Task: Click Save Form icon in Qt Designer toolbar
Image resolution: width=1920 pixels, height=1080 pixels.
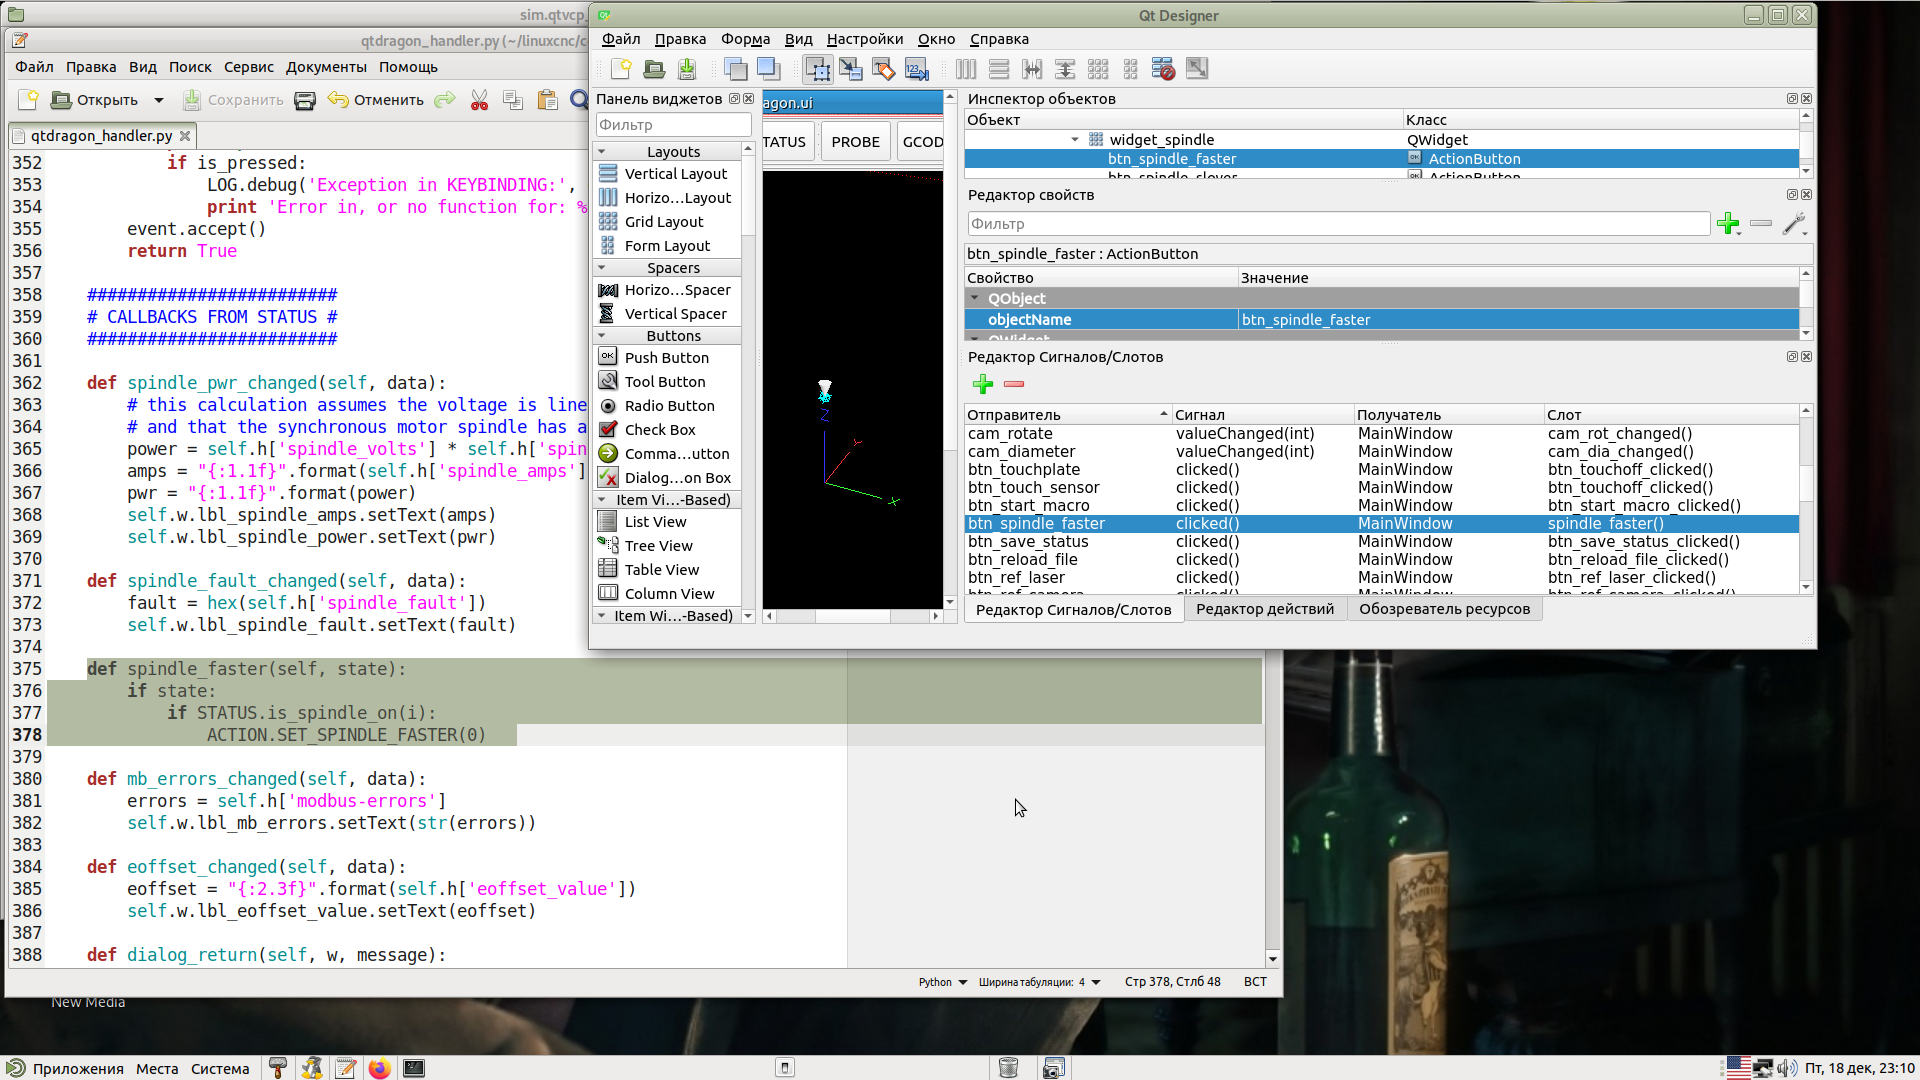Action: (687, 69)
